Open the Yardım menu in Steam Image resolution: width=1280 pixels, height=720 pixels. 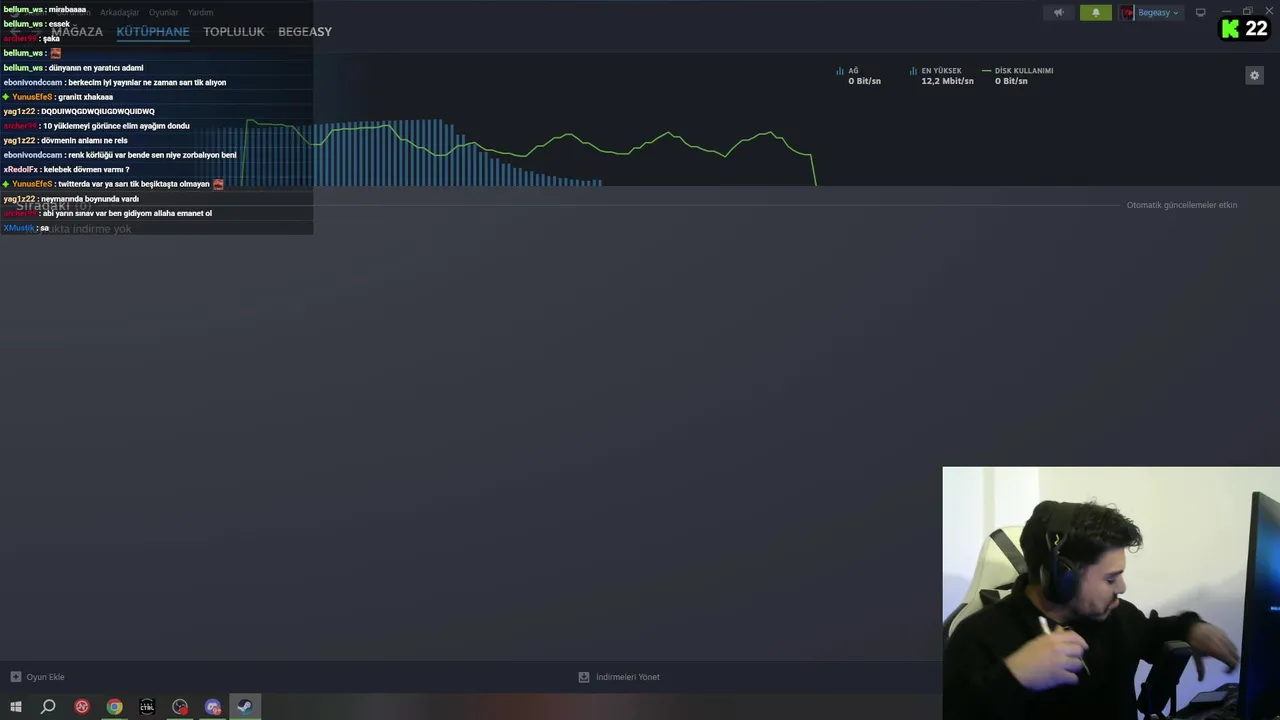pyautogui.click(x=200, y=12)
